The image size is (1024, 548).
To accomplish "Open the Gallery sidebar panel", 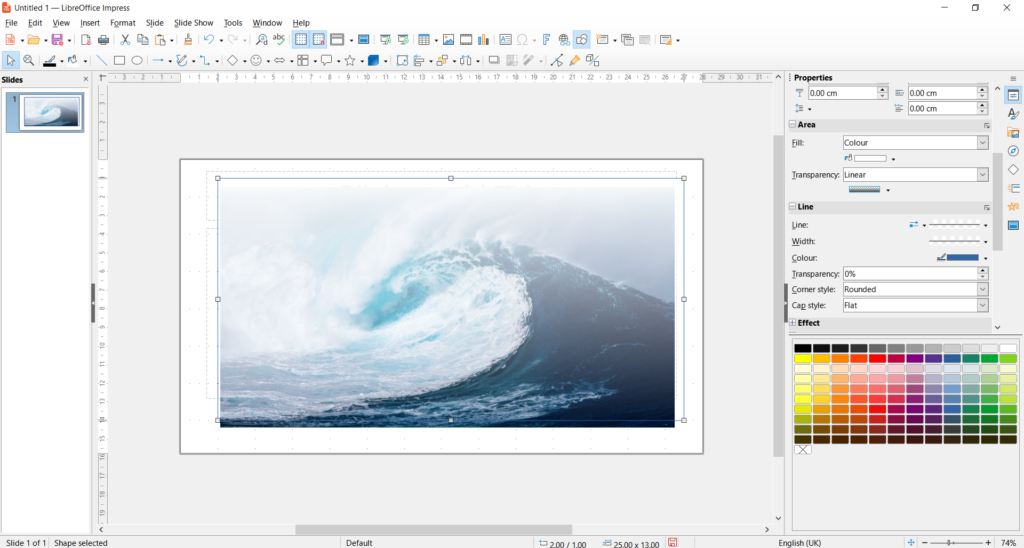I will click(x=1013, y=133).
